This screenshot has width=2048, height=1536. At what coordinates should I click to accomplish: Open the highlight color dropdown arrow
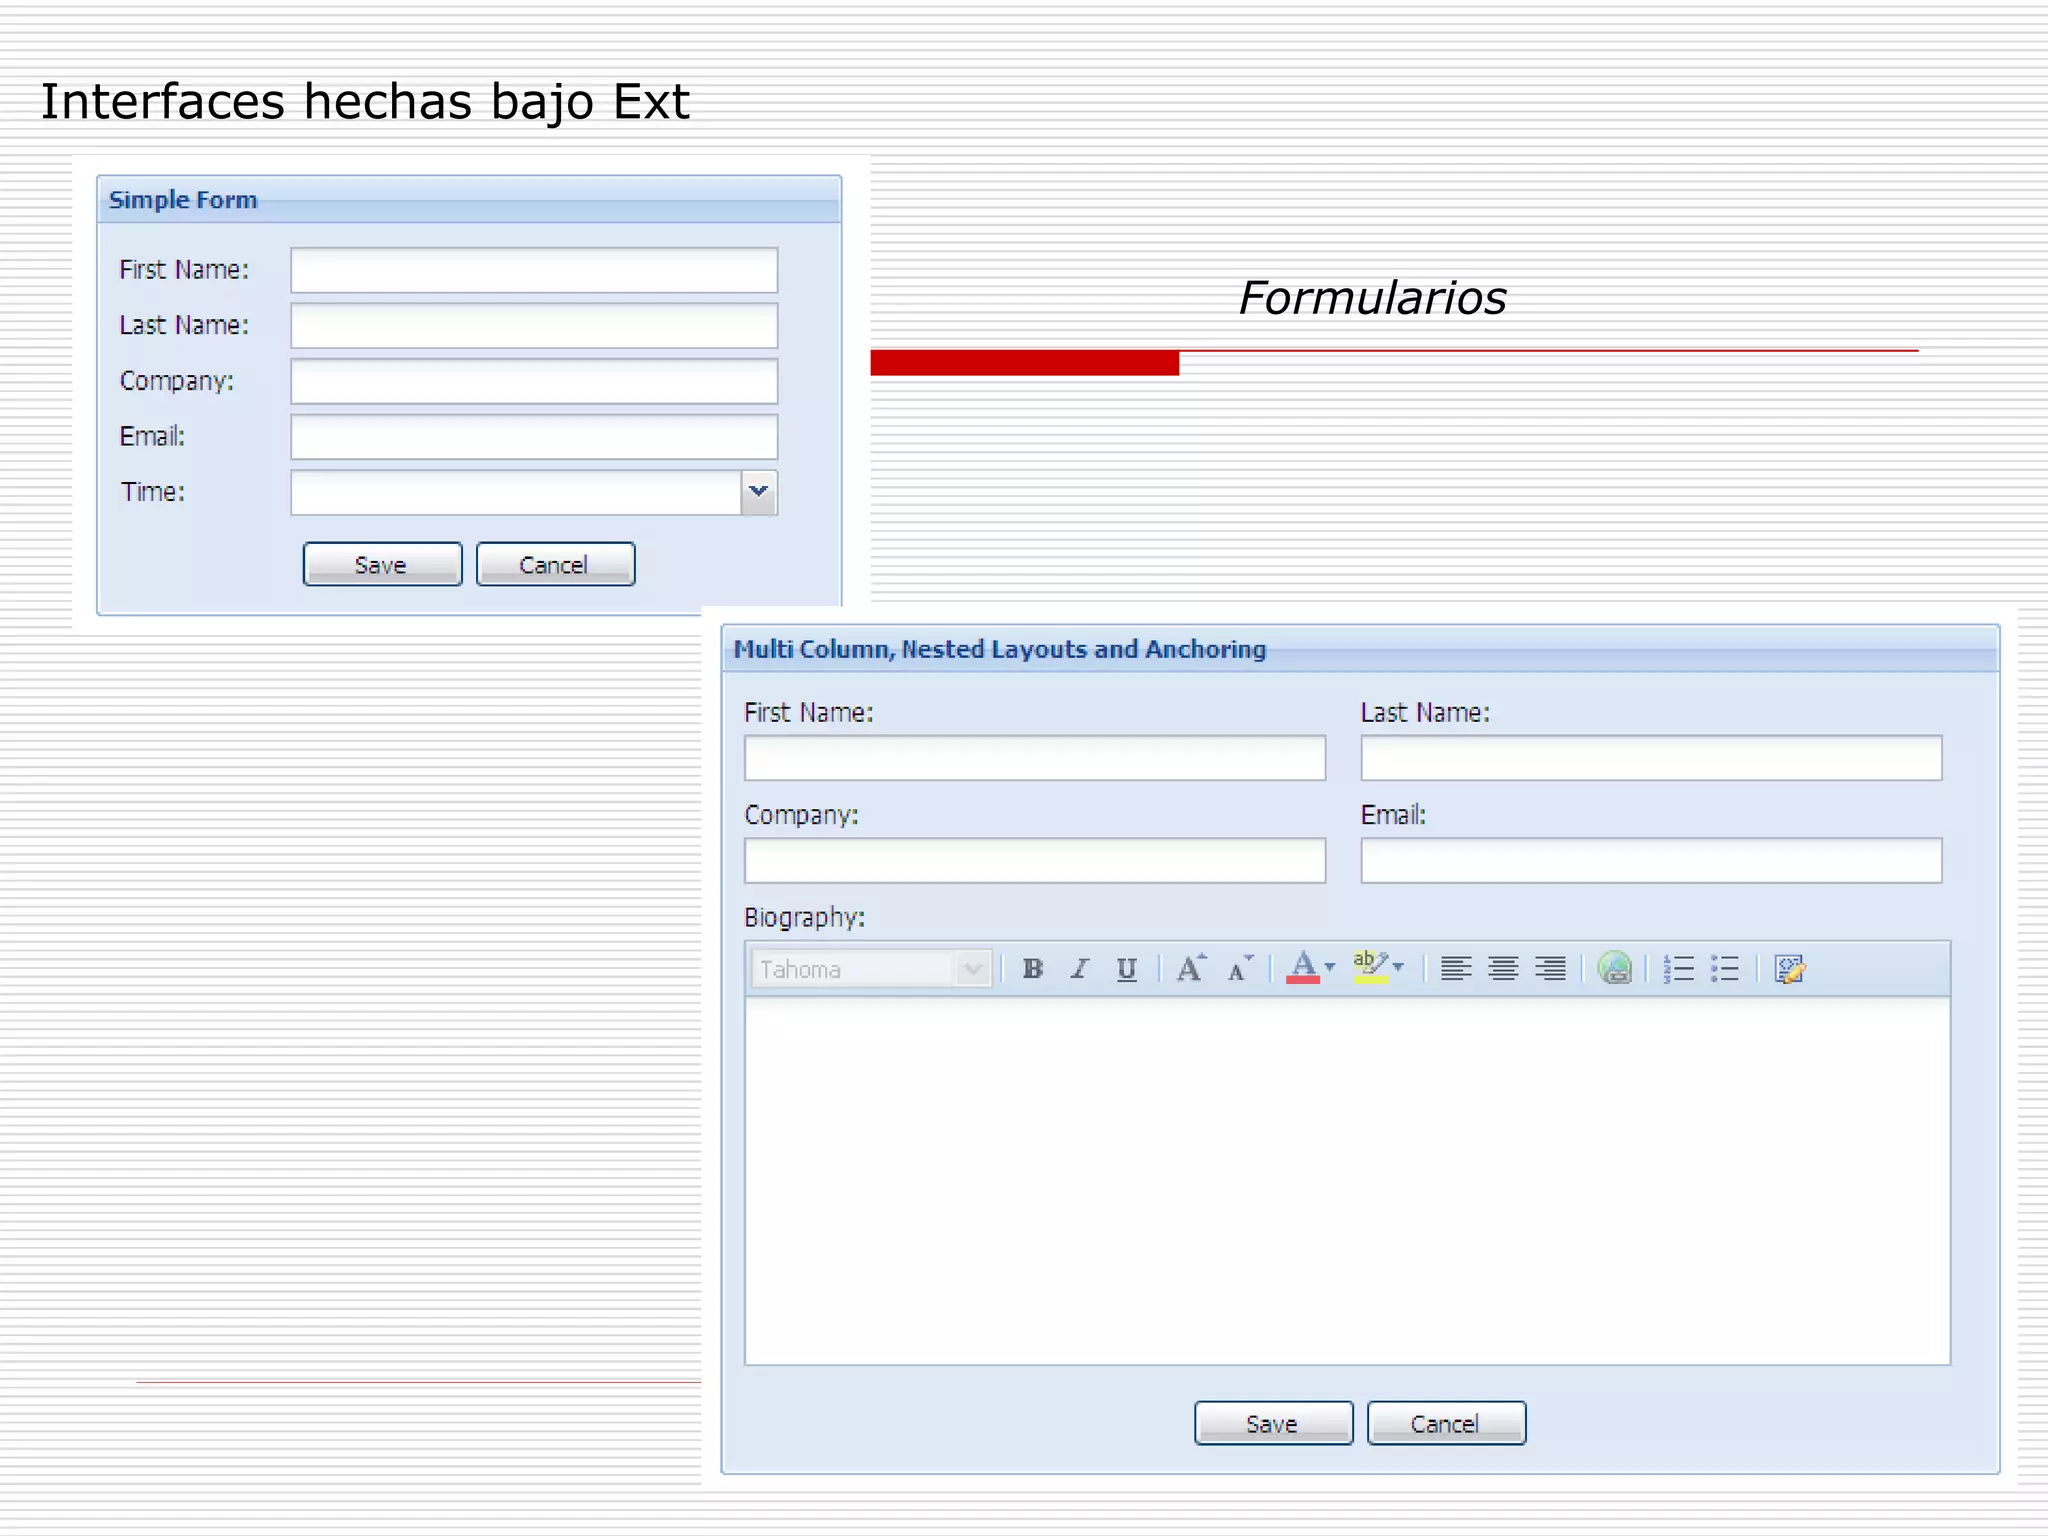tap(1398, 967)
